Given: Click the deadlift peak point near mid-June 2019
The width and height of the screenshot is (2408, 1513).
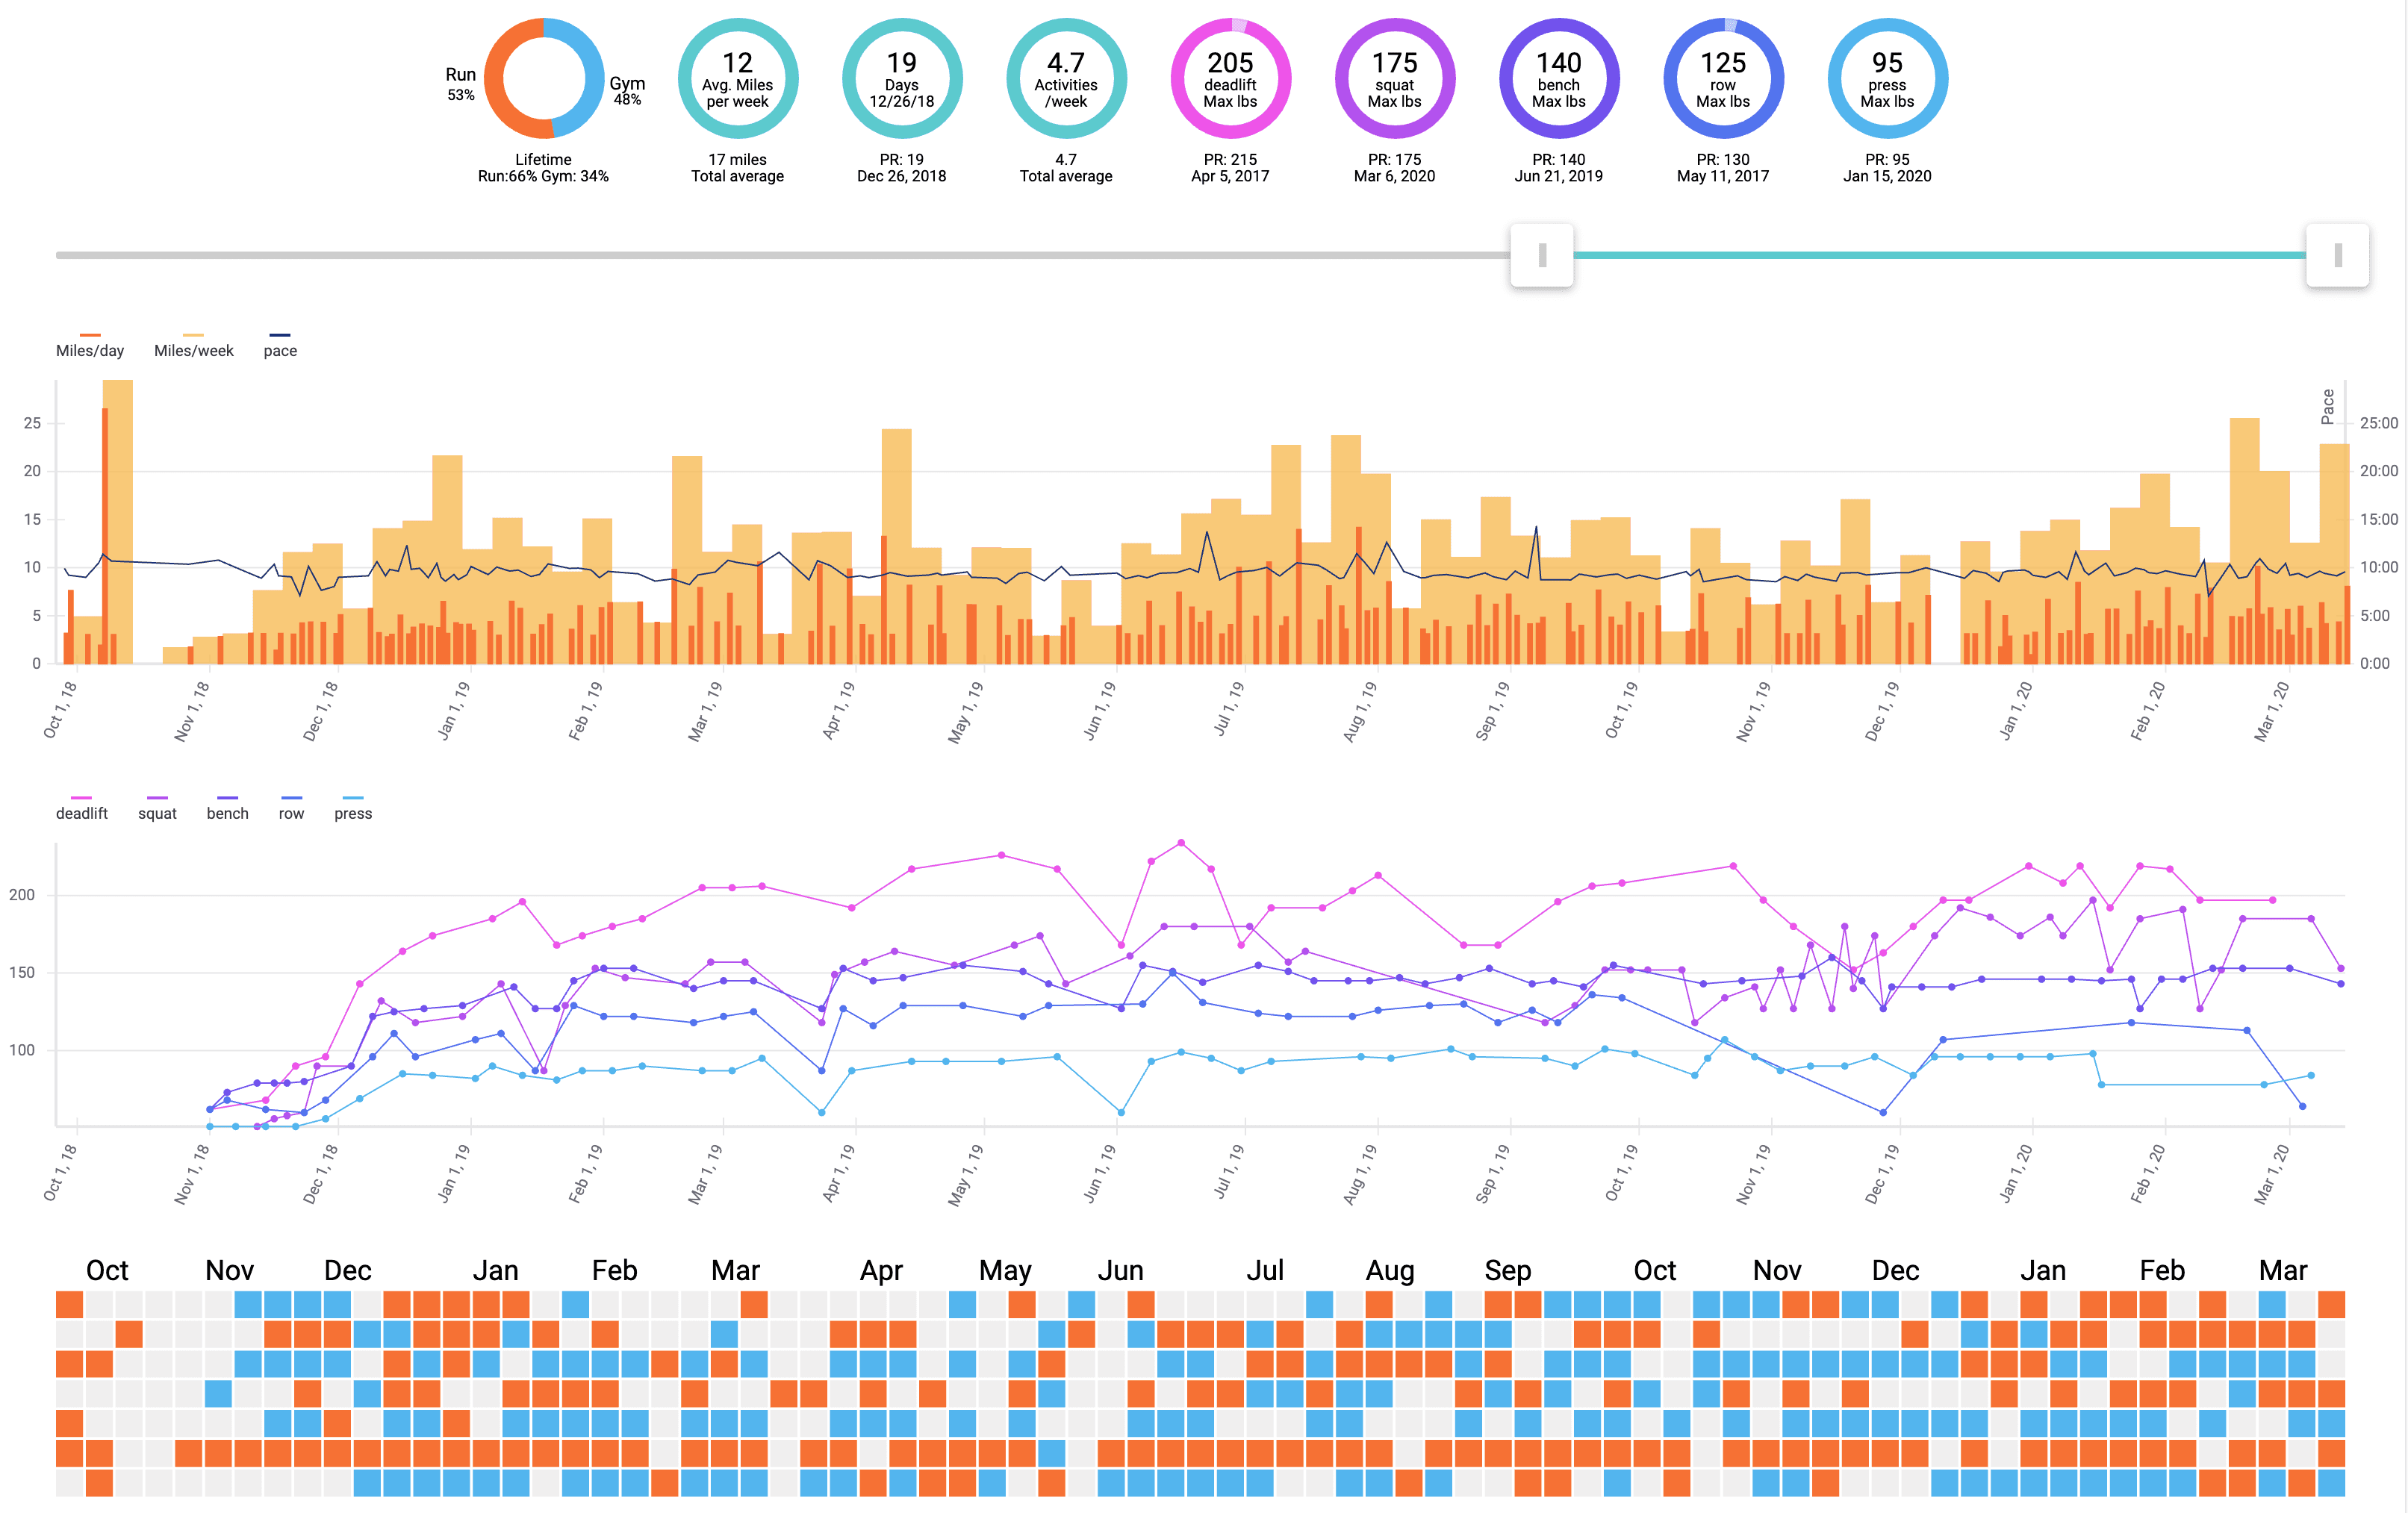Looking at the screenshot, I should coord(1181,843).
